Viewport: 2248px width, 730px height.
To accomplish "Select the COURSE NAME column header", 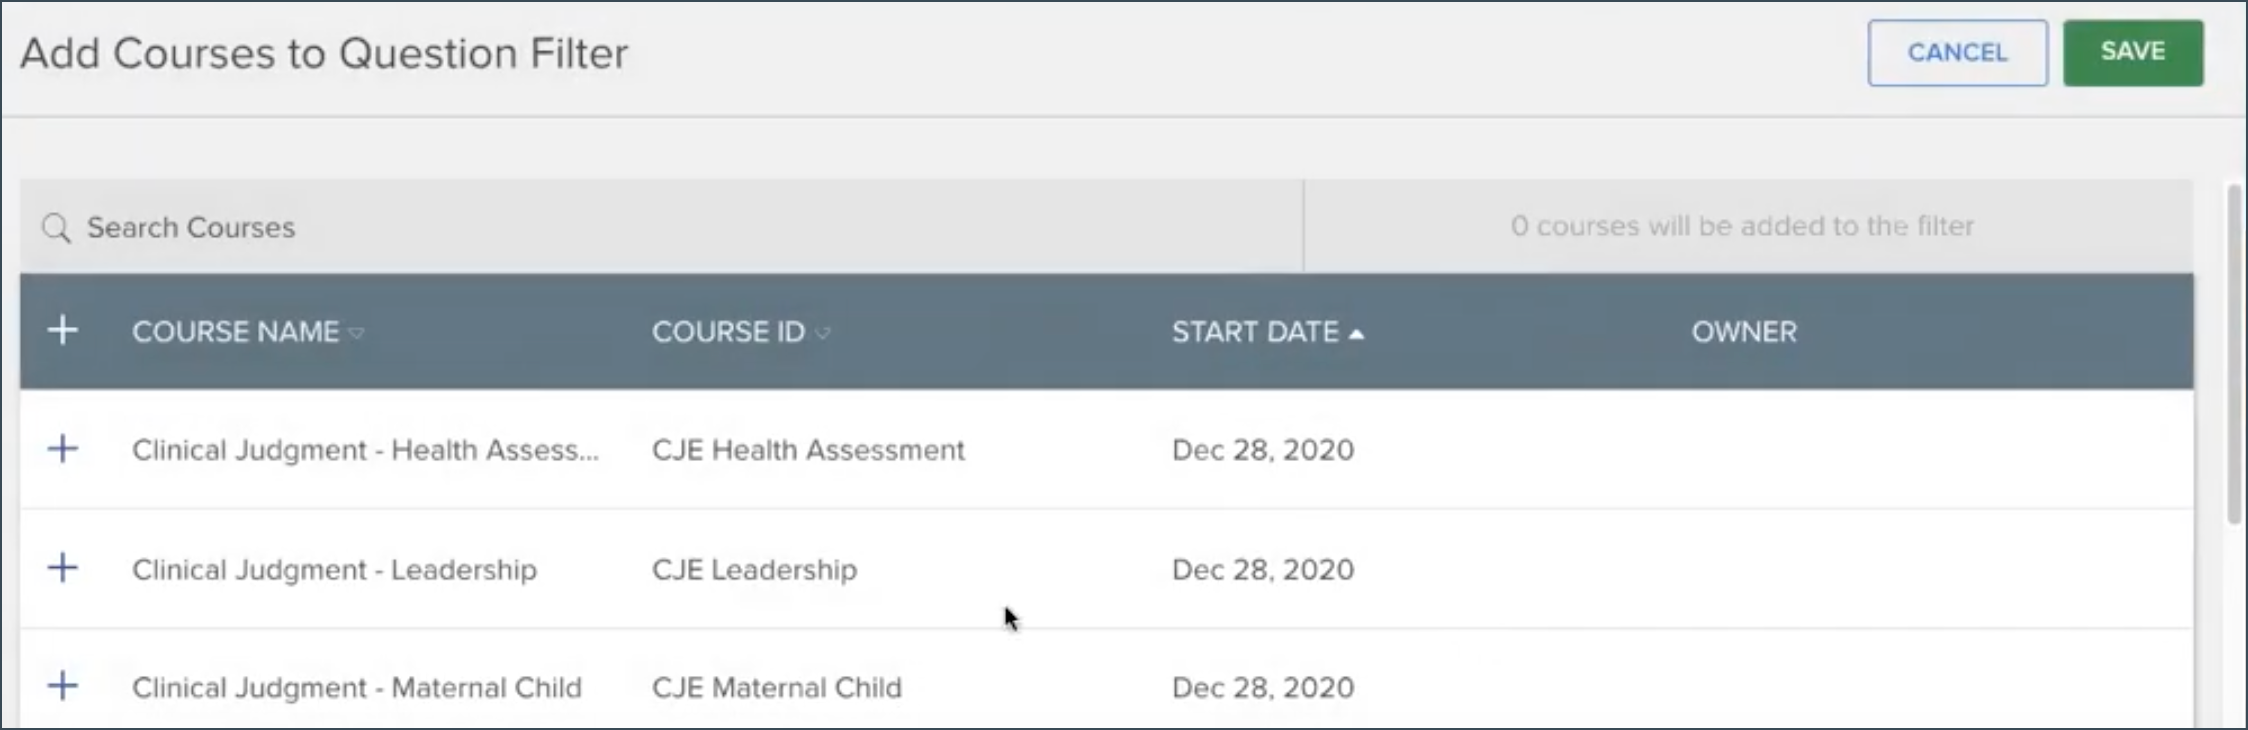I will [237, 331].
